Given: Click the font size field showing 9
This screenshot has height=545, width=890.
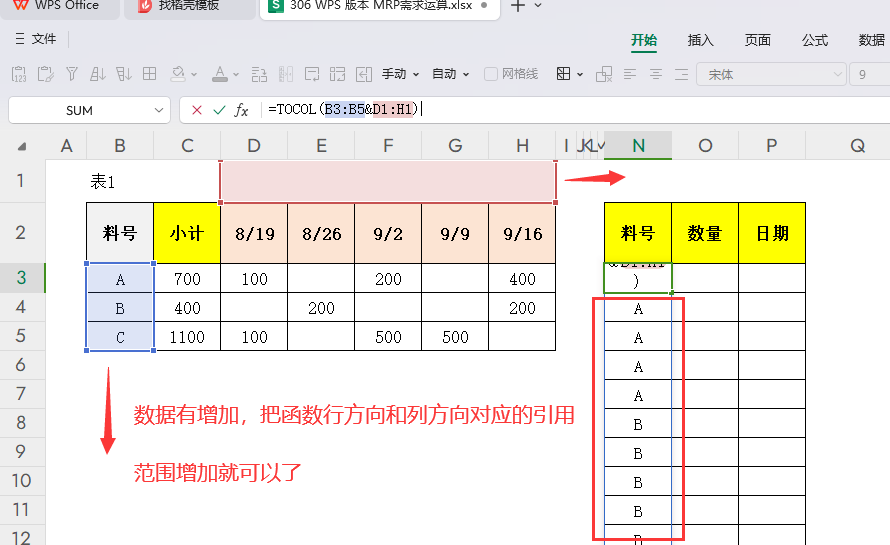Looking at the screenshot, I should (x=870, y=74).
